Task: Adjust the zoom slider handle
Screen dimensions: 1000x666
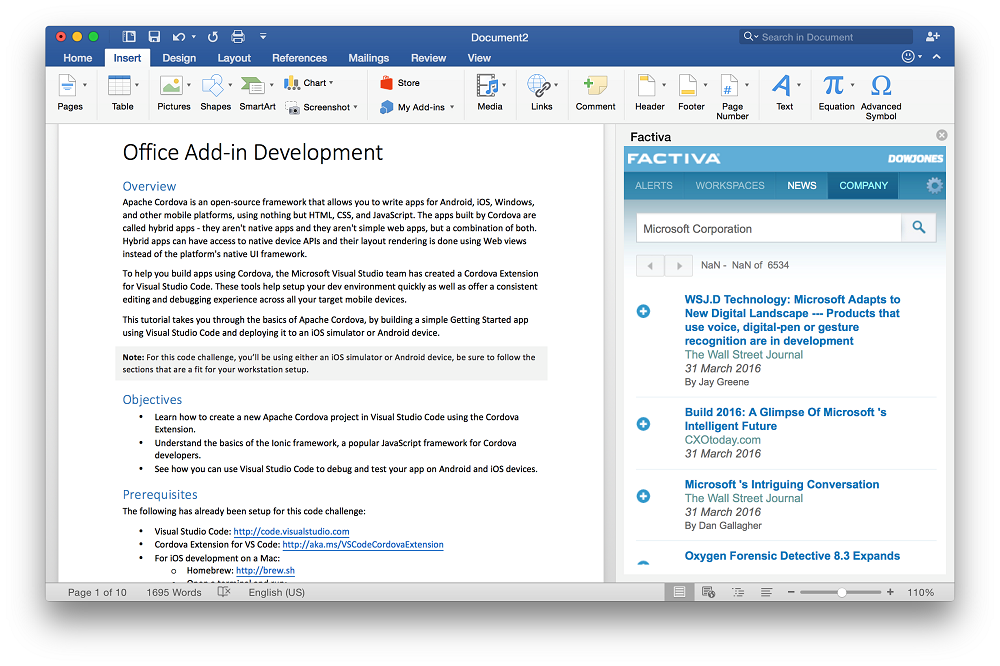Action: pos(842,592)
